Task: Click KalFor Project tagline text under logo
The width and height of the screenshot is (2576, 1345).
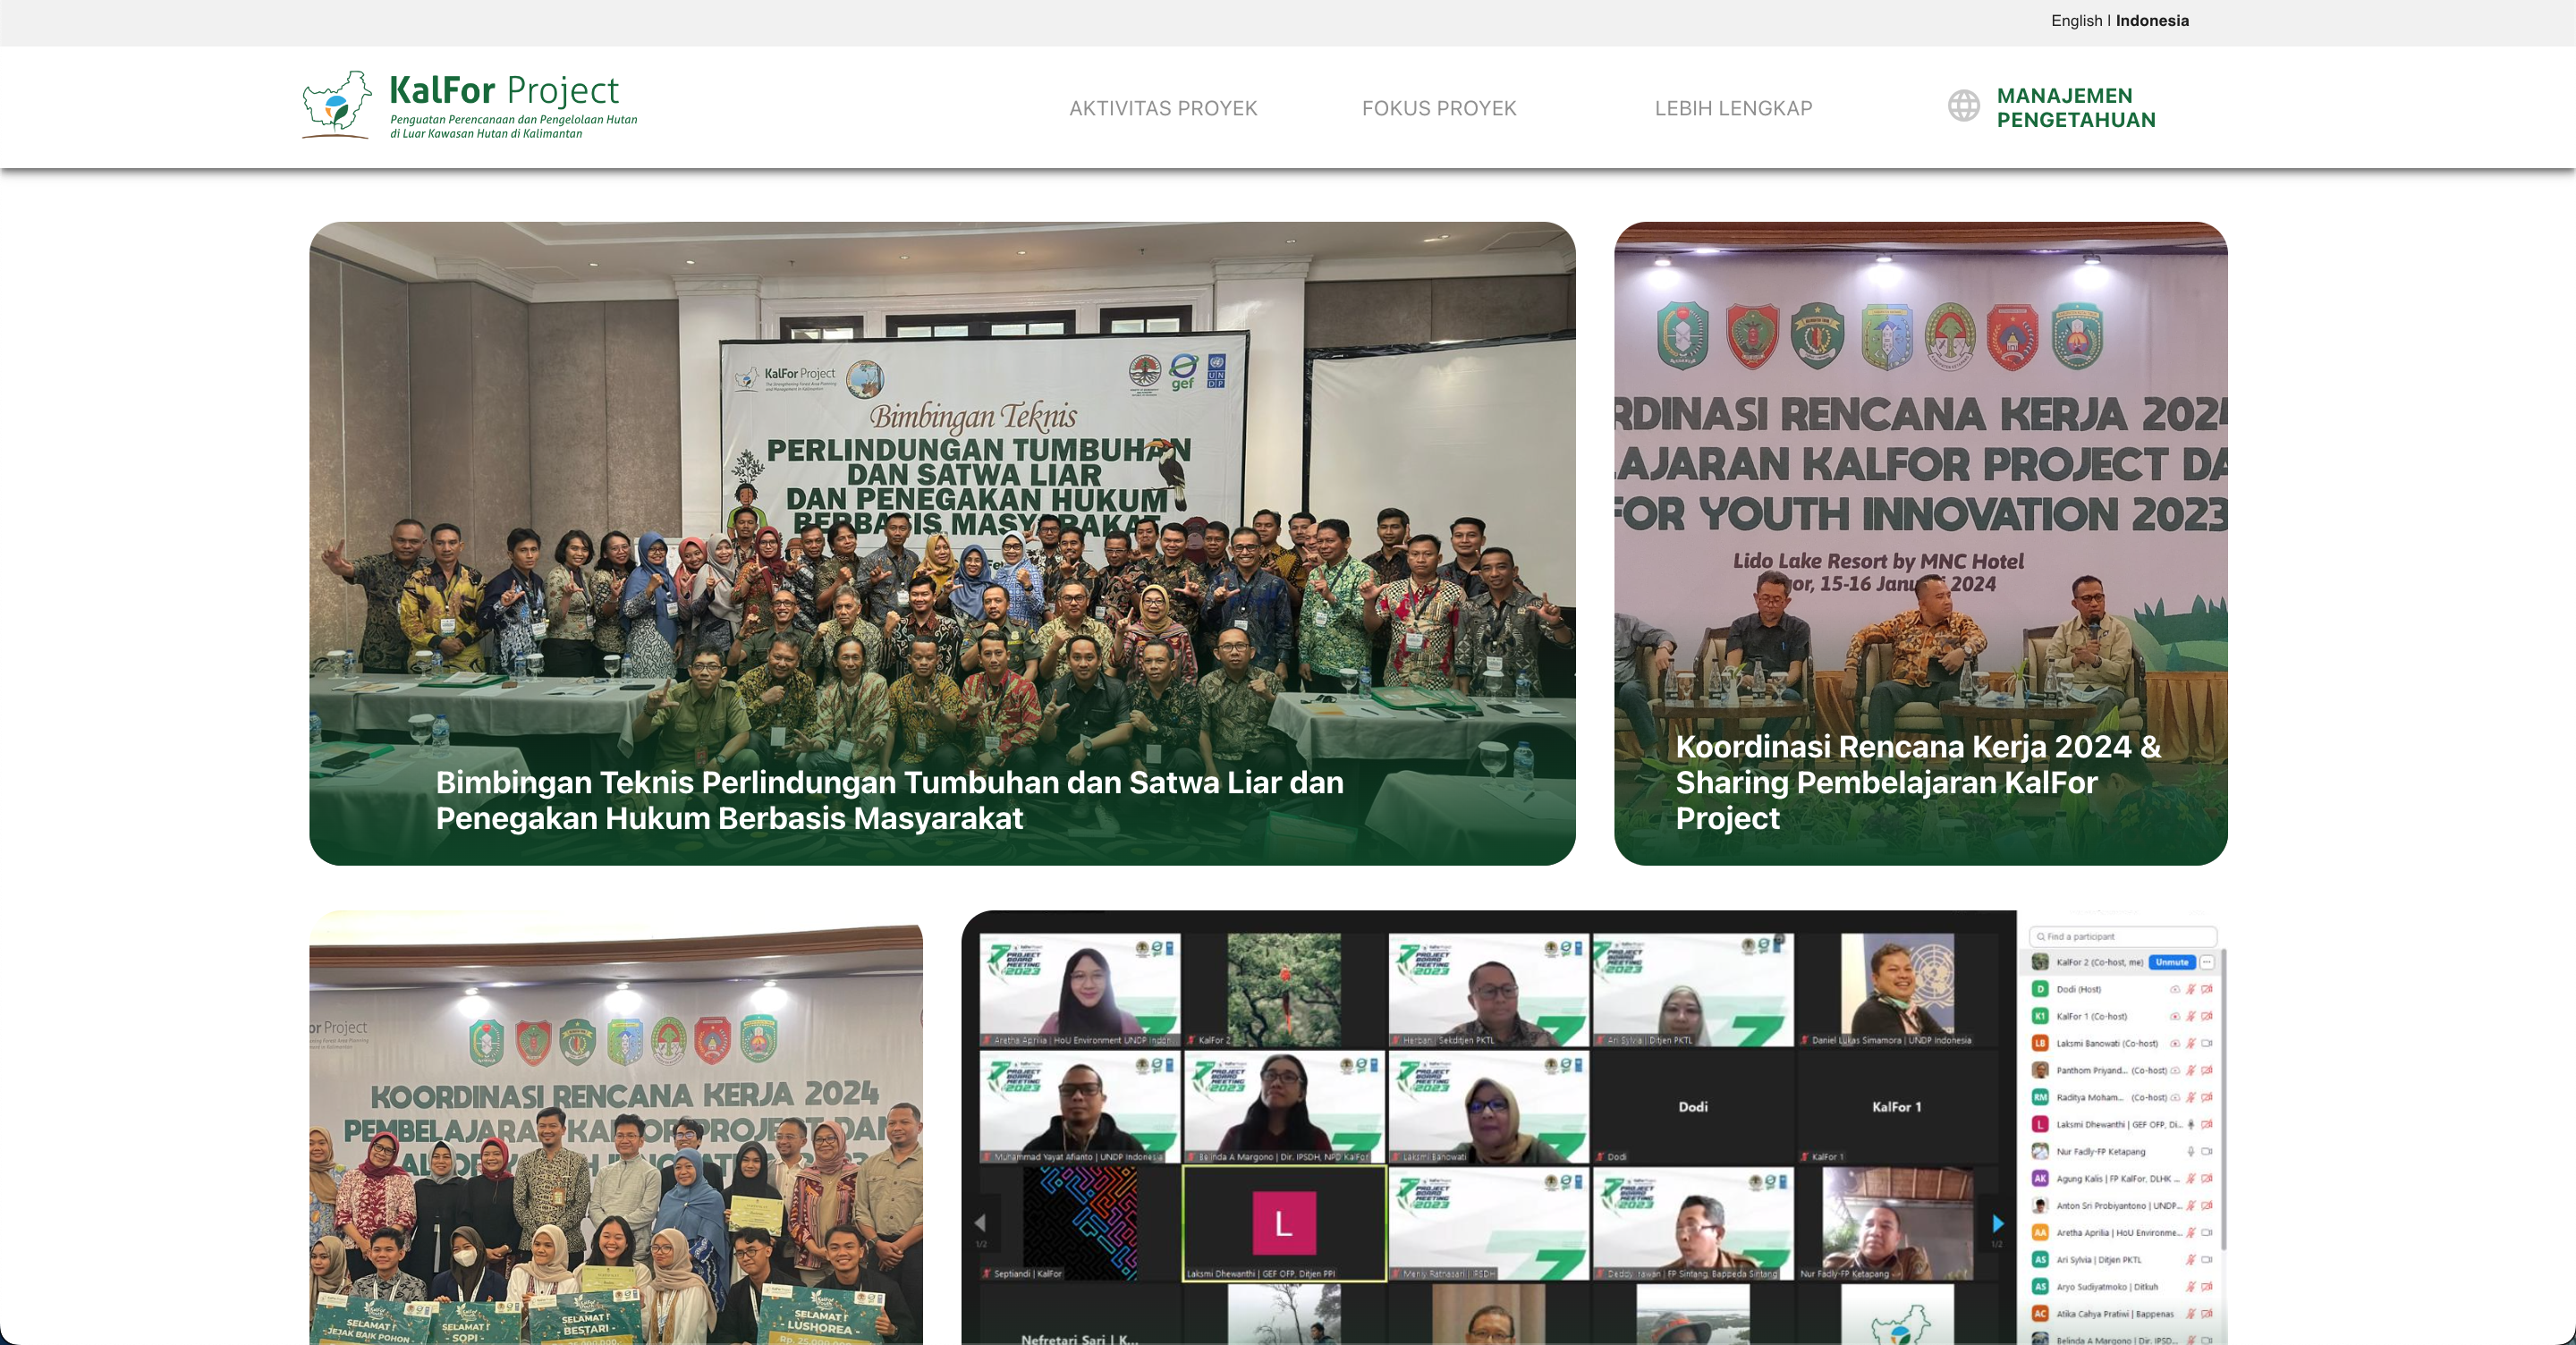Action: [x=513, y=126]
